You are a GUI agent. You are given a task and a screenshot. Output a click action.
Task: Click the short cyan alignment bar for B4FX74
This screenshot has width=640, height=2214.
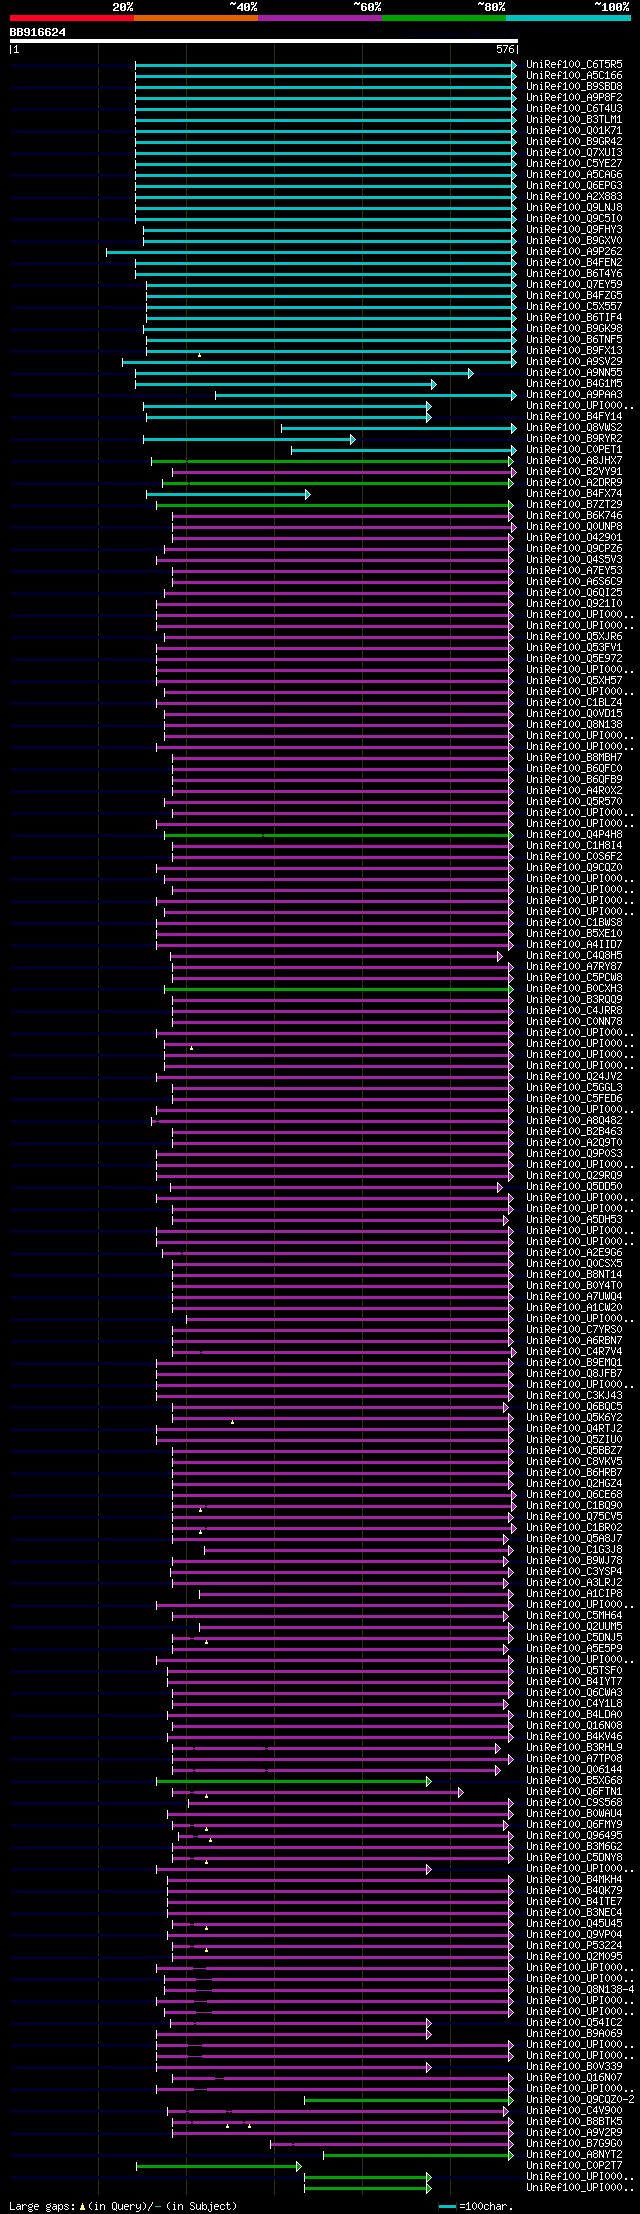[x=228, y=493]
